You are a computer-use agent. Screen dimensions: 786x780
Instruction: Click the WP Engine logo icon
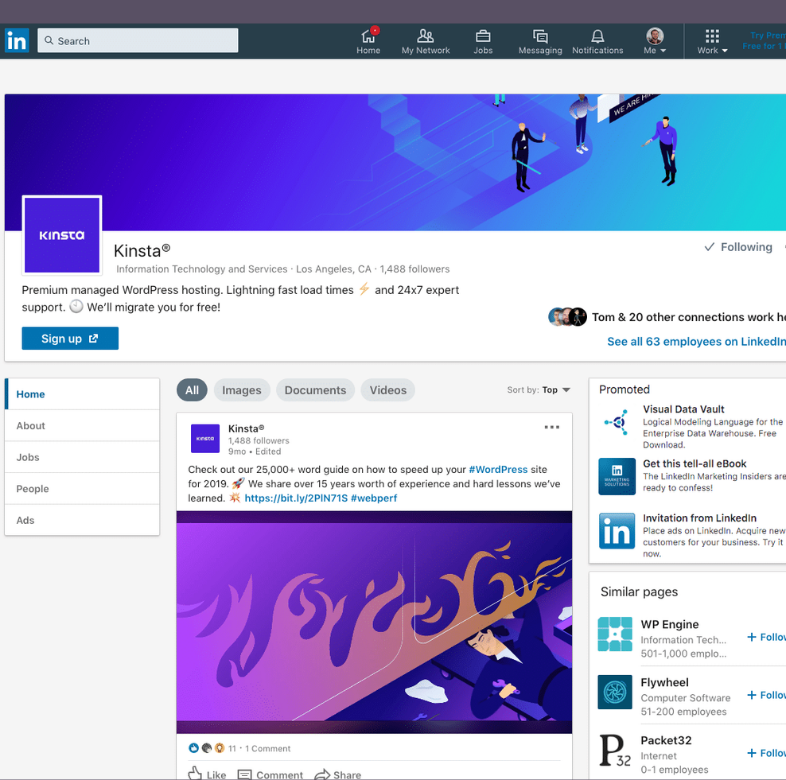pyautogui.click(x=615, y=634)
